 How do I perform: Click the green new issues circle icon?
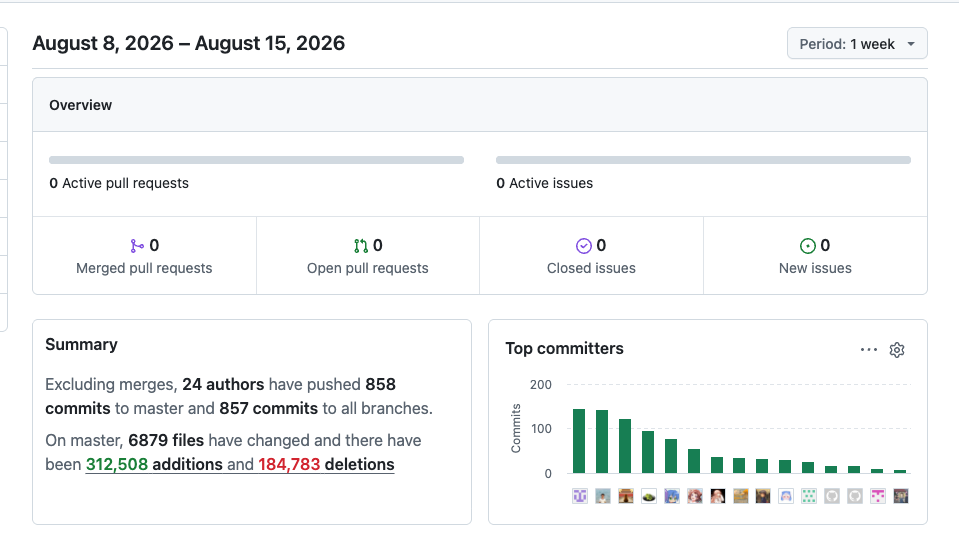pyautogui.click(x=808, y=246)
